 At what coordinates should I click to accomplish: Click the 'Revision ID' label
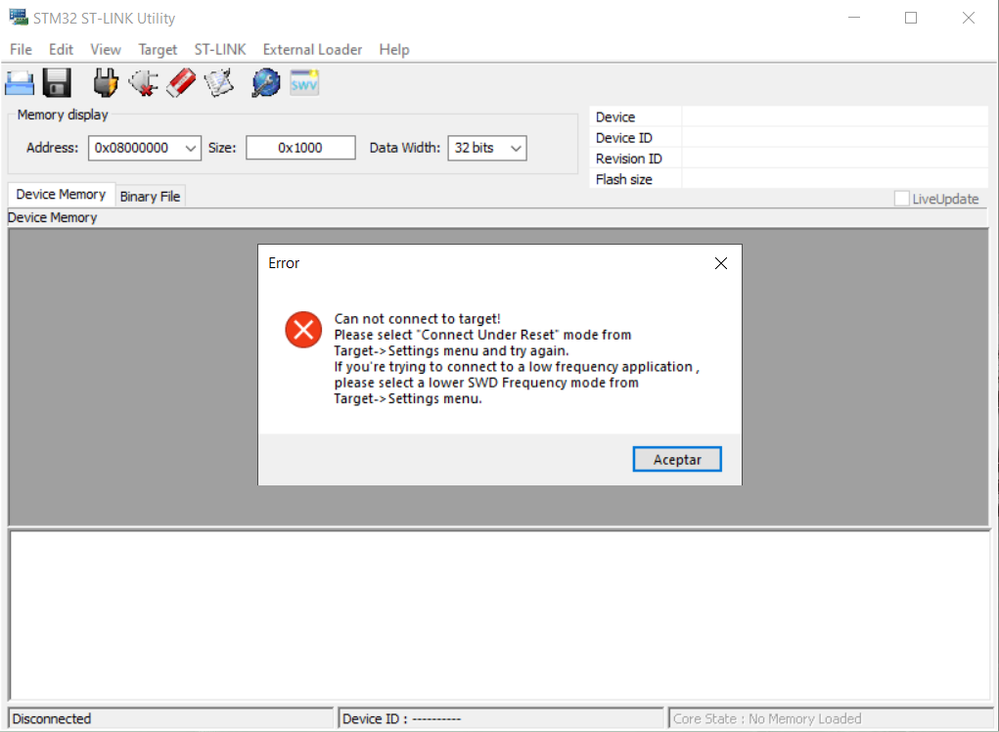click(x=629, y=159)
